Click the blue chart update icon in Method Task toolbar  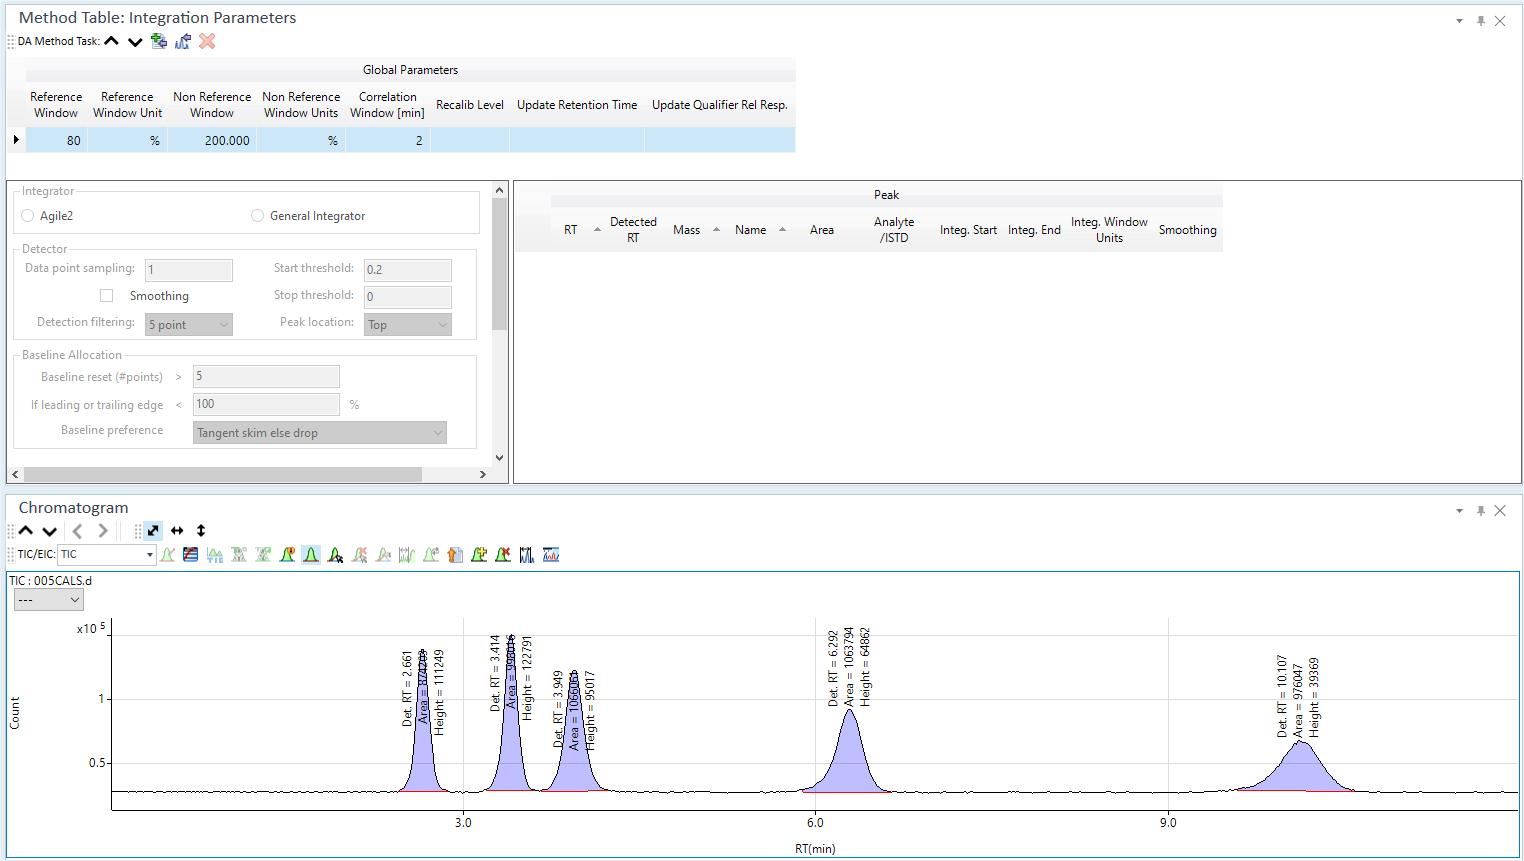tap(183, 41)
